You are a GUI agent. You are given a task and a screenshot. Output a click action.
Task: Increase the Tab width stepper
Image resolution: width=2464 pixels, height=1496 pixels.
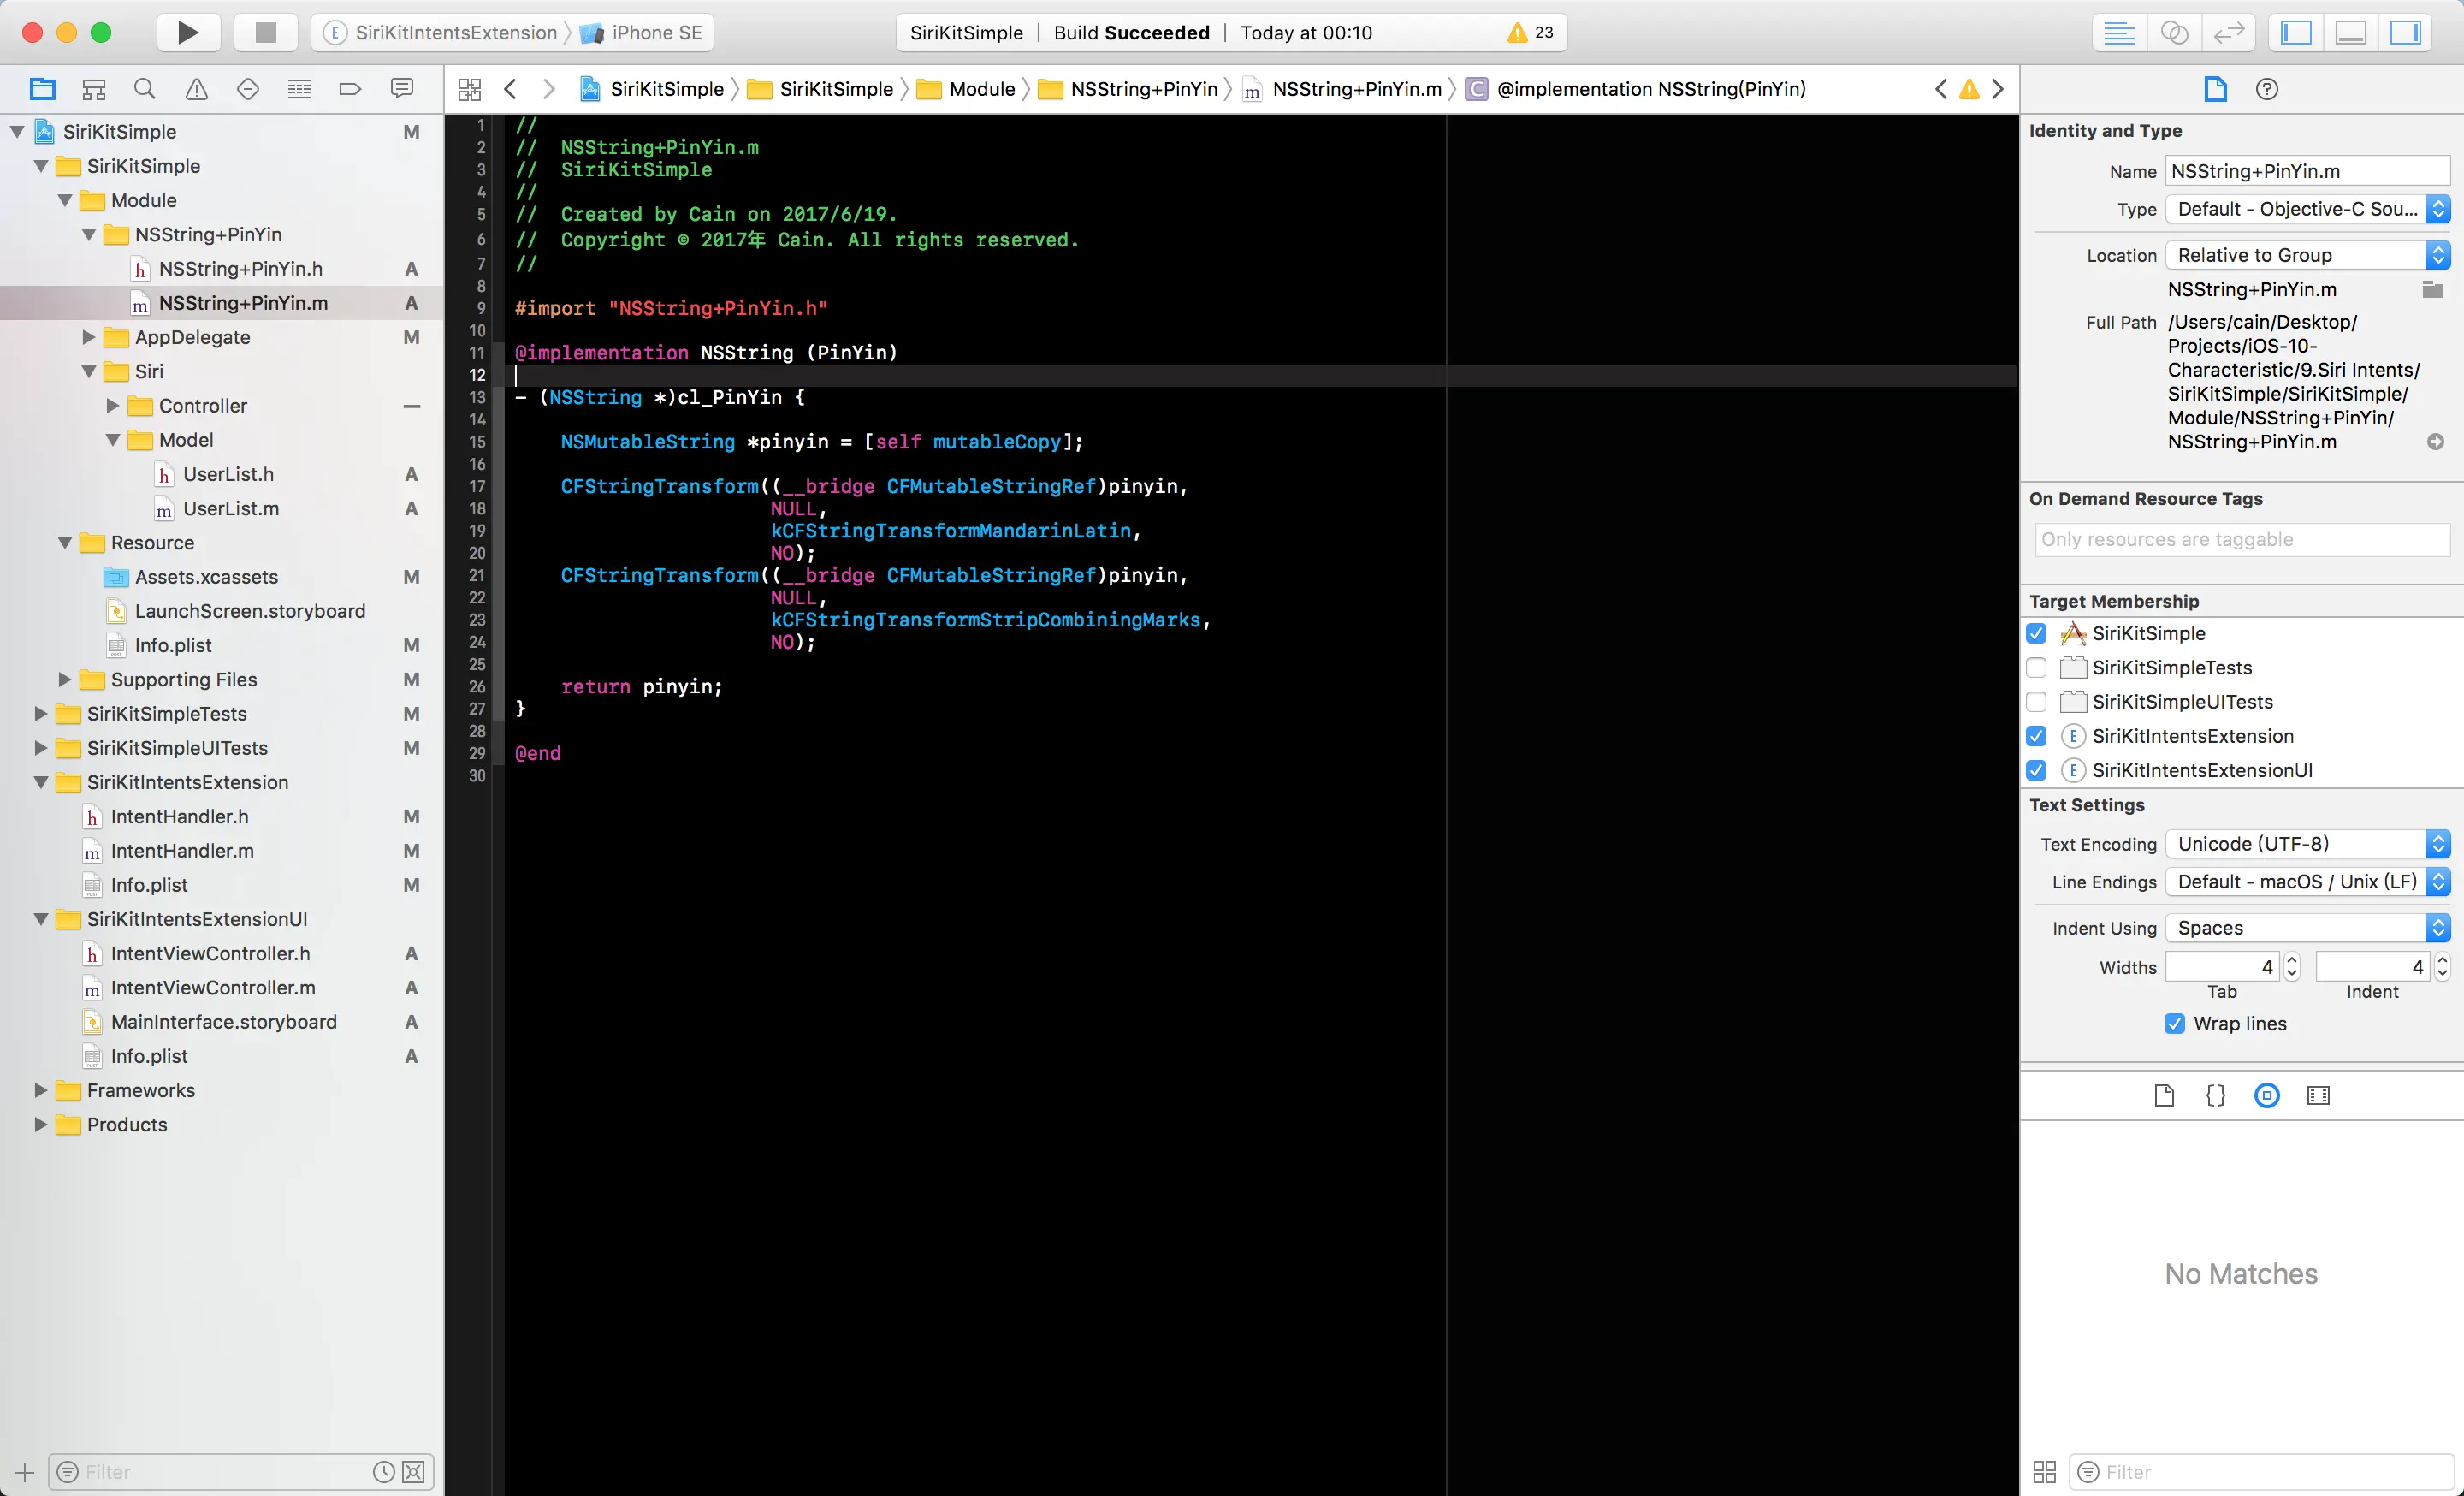tap(2292, 960)
